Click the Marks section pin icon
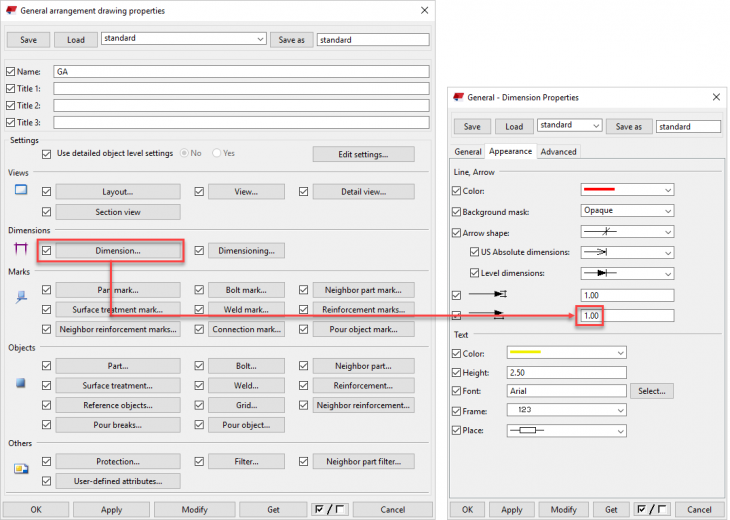This screenshot has width=730, height=520. tap(21, 297)
